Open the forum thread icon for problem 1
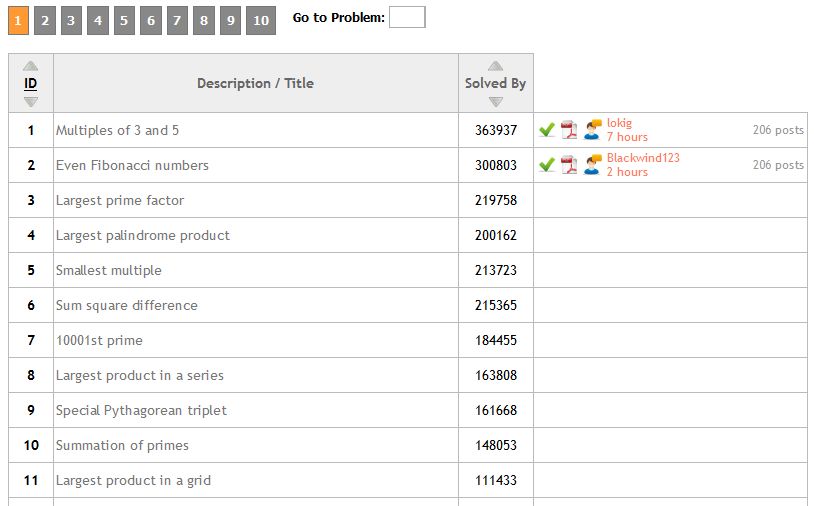814x506 pixels. point(592,130)
